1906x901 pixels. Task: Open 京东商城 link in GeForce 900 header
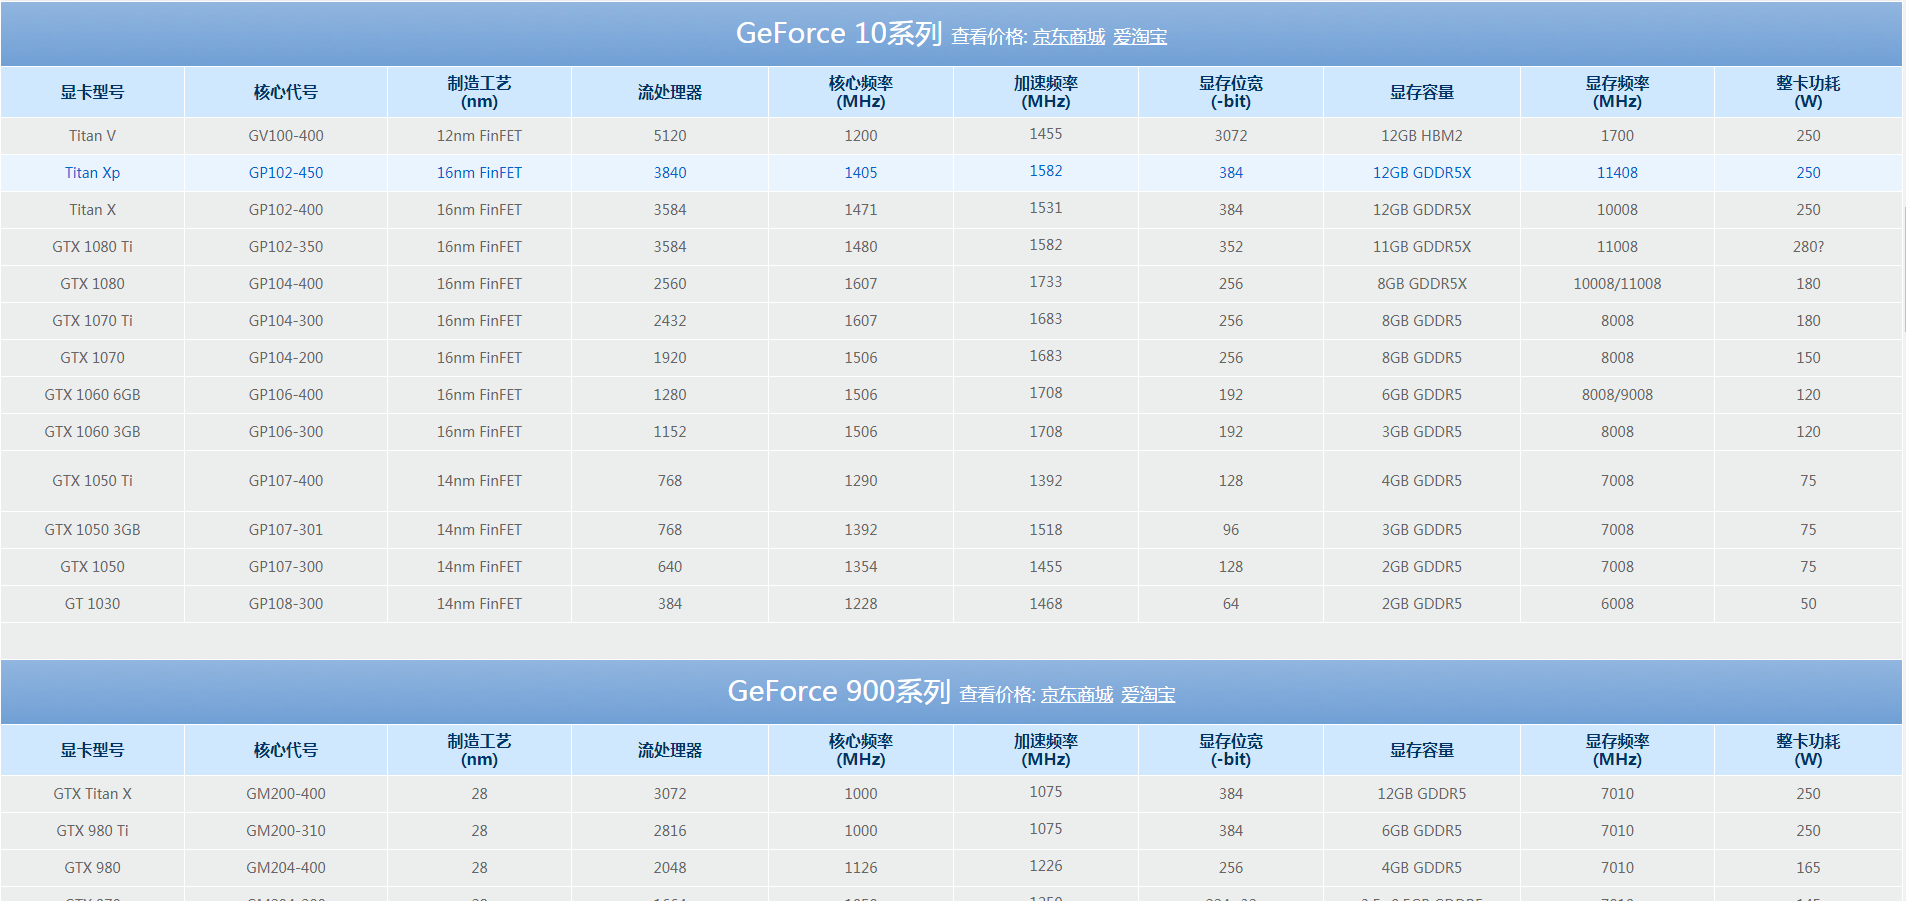(x=1076, y=695)
